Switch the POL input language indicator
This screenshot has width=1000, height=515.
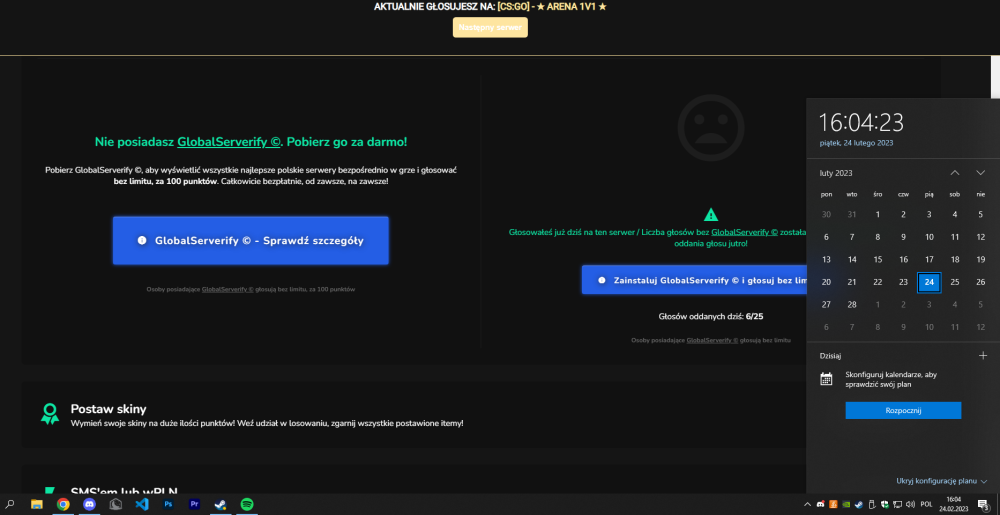(927, 504)
